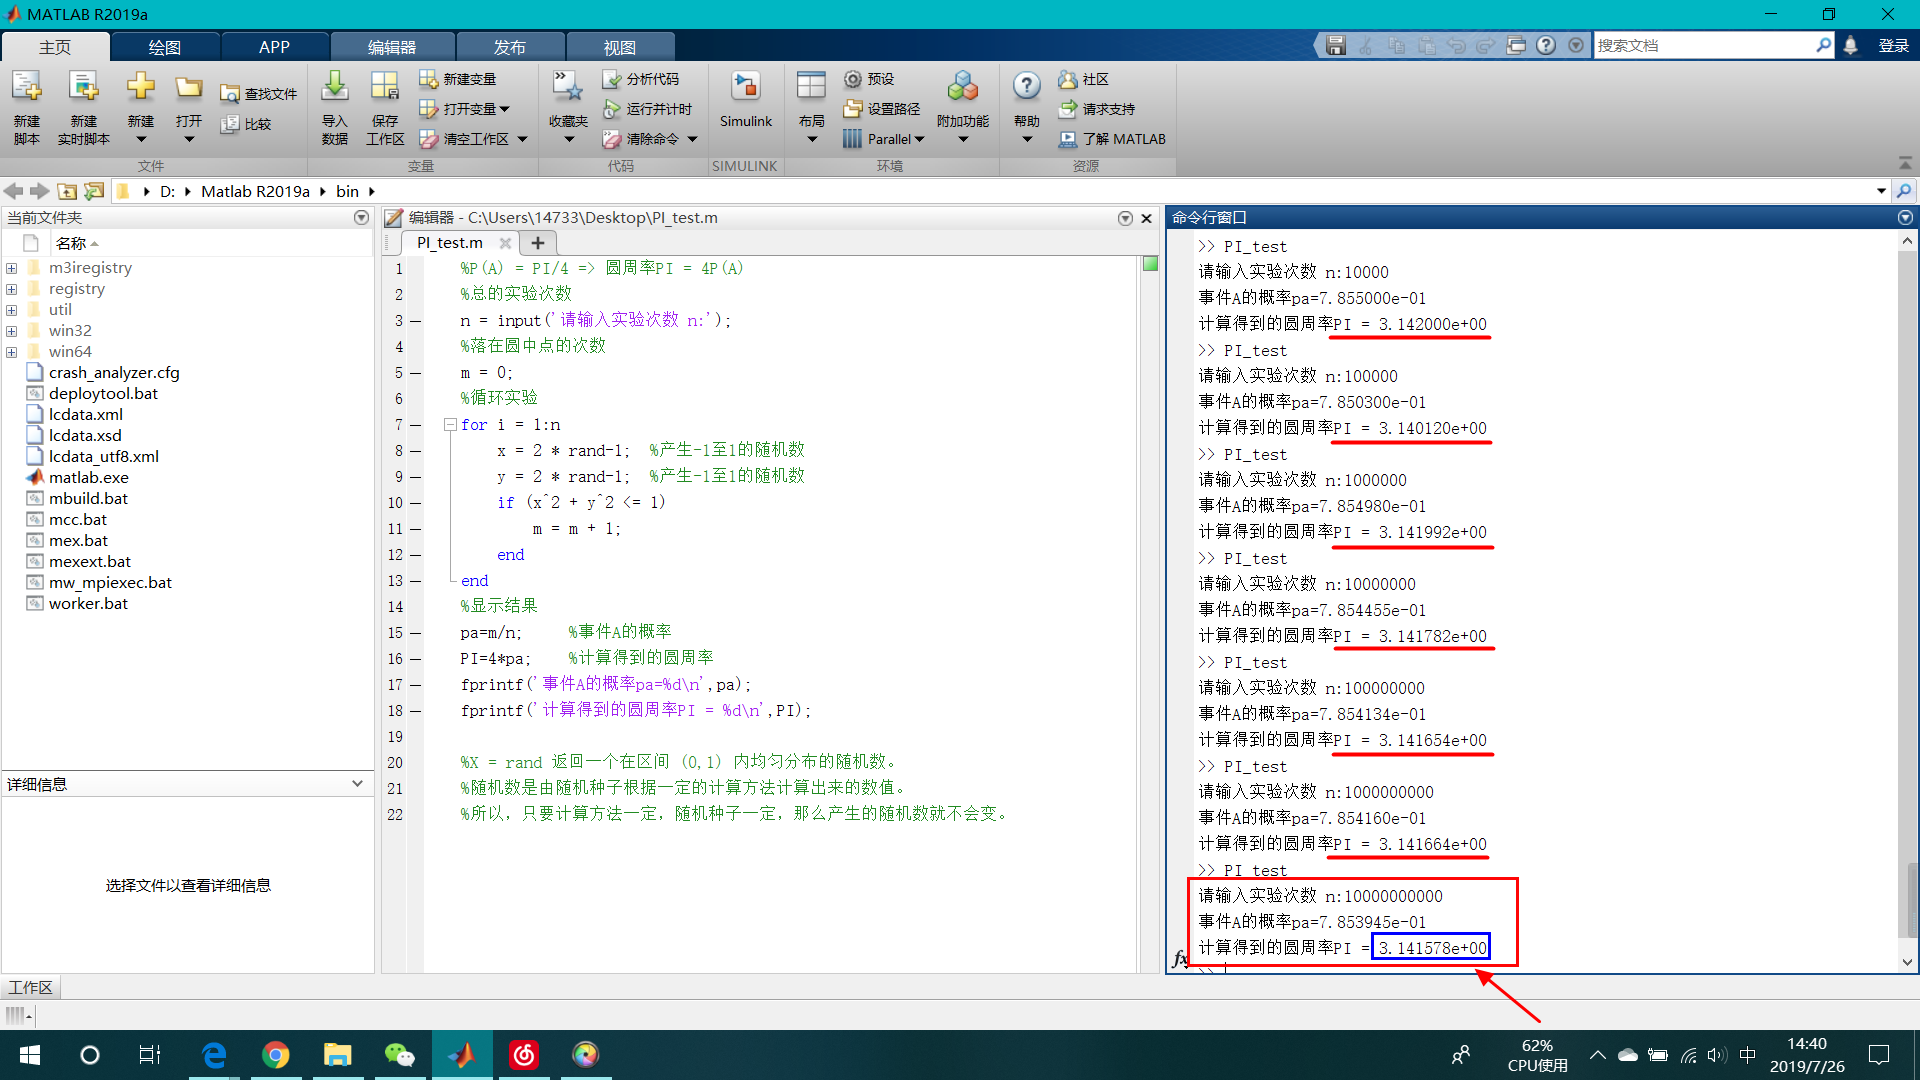
Task: Open the Clear Workspace (清空工作区) dropdown arrow
Action: coord(523,140)
